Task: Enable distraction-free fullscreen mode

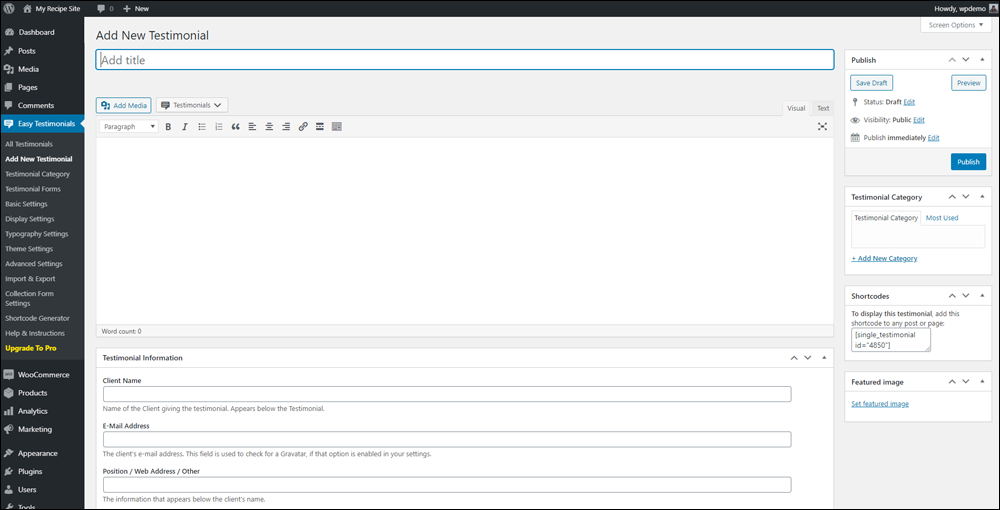Action: coord(823,127)
